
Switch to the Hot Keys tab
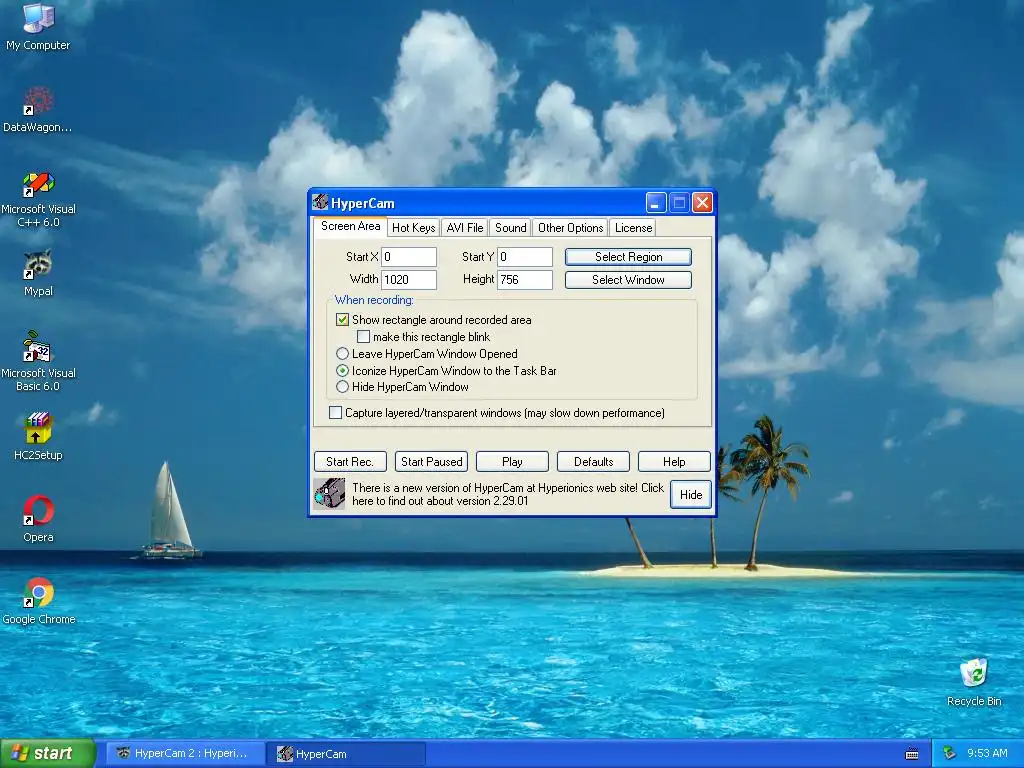click(x=413, y=228)
